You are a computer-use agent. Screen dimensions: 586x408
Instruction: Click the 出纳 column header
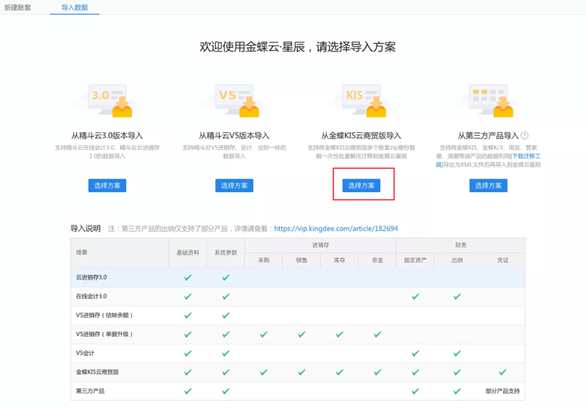tap(457, 260)
